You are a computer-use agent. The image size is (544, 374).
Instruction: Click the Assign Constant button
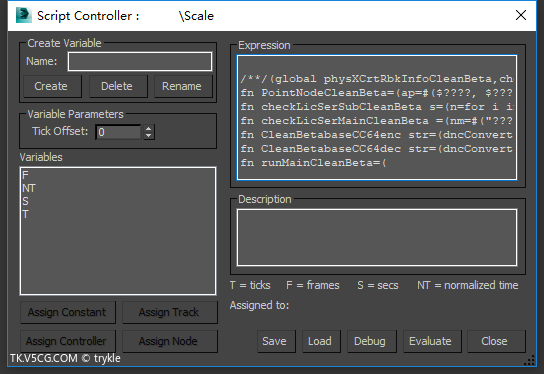68,312
